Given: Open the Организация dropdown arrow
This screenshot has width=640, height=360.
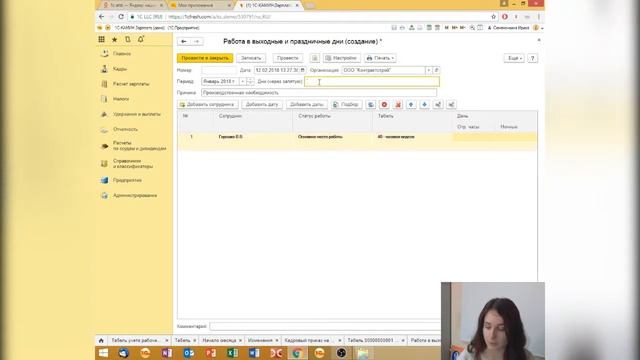Looking at the screenshot, I should coord(429,70).
